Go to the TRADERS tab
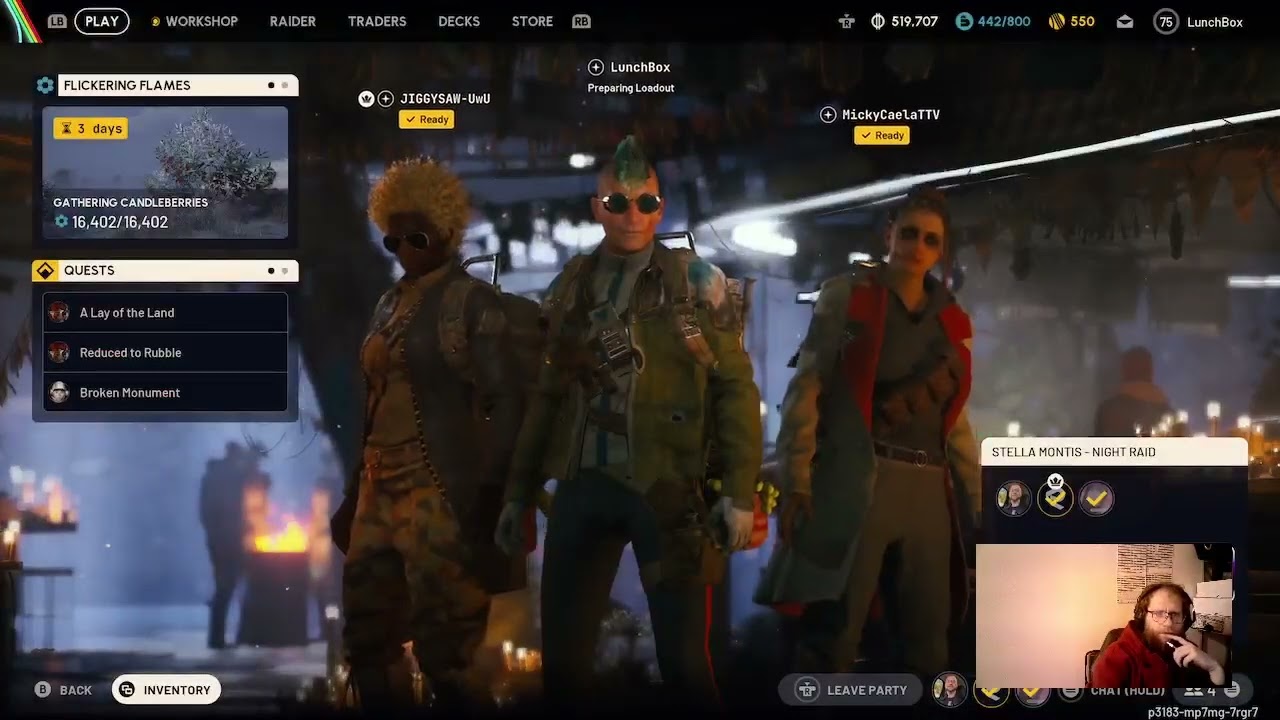 (377, 21)
